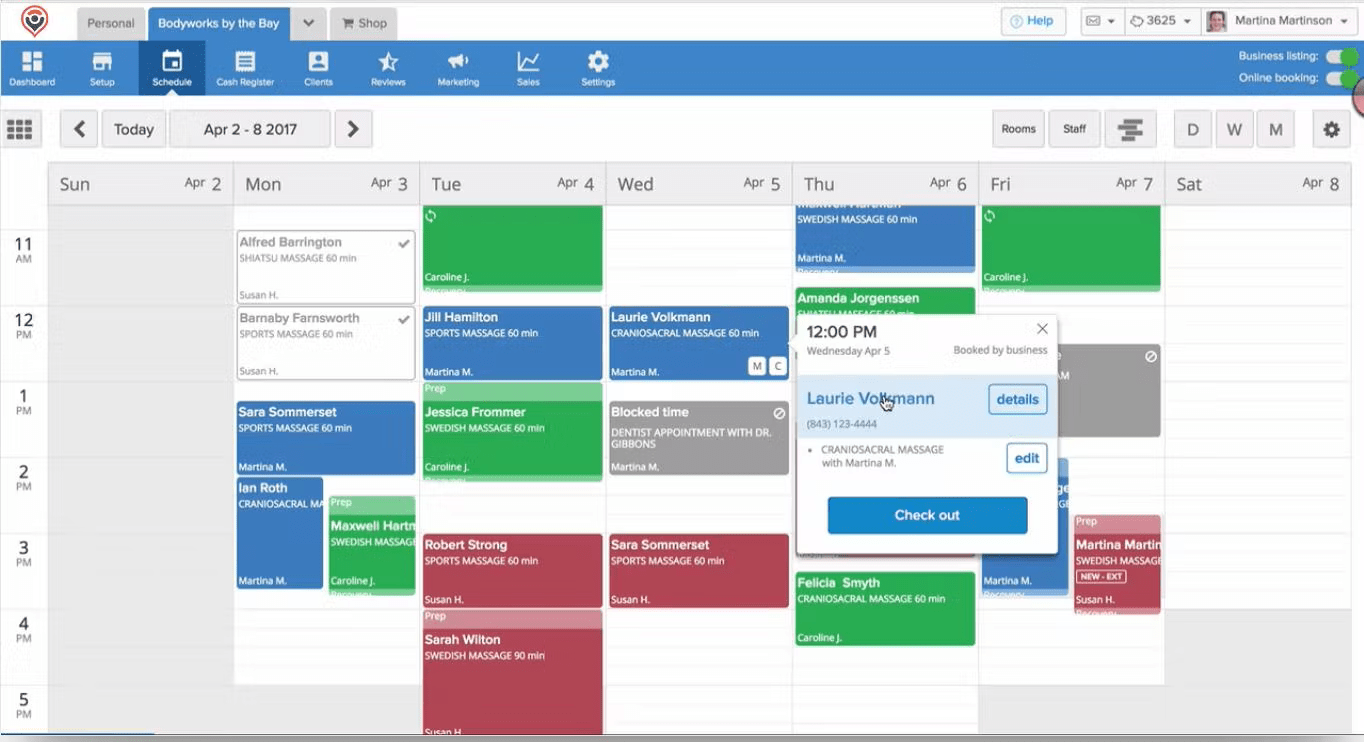This screenshot has height=742, width=1364.
Task: Open the mail envelope dropdown
Action: click(1101, 20)
